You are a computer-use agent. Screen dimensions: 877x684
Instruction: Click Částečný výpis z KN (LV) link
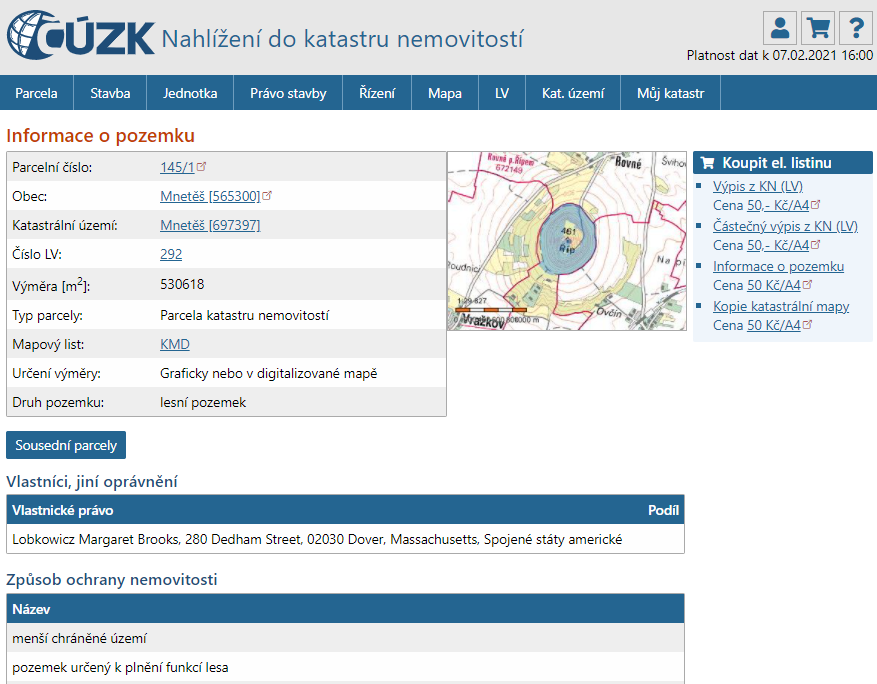(x=785, y=226)
